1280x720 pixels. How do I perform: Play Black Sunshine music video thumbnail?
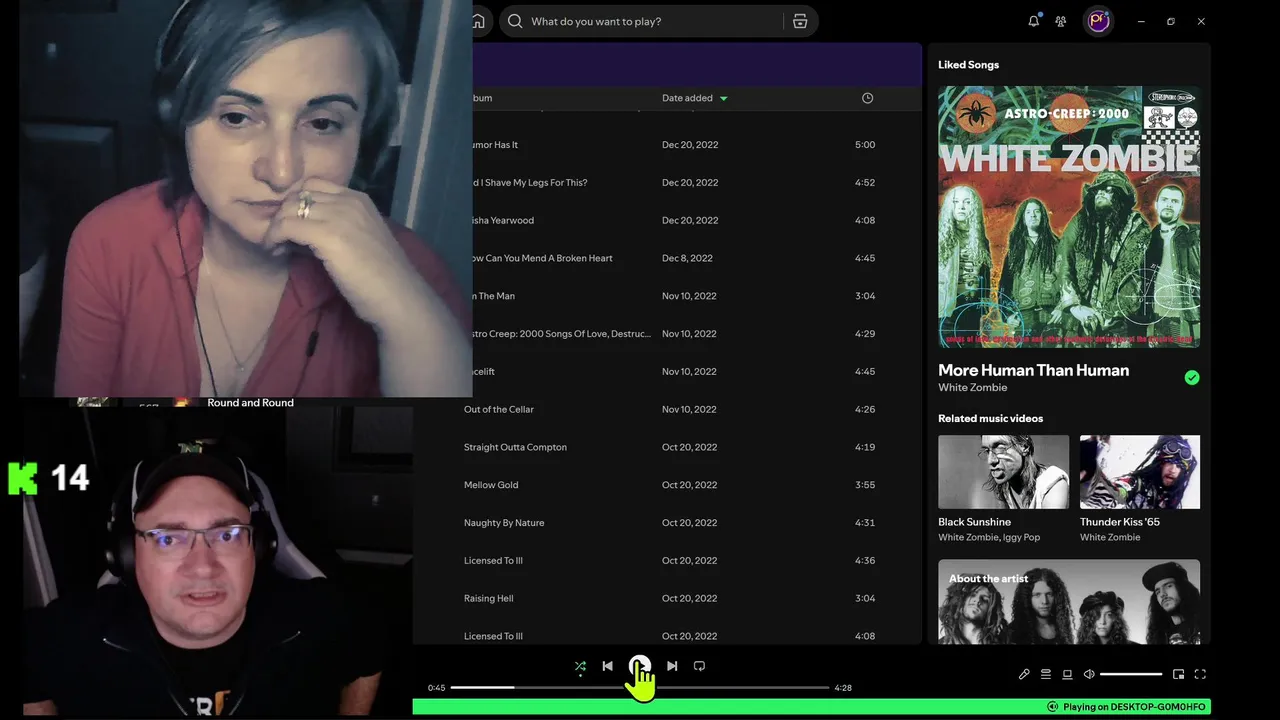[1003, 472]
